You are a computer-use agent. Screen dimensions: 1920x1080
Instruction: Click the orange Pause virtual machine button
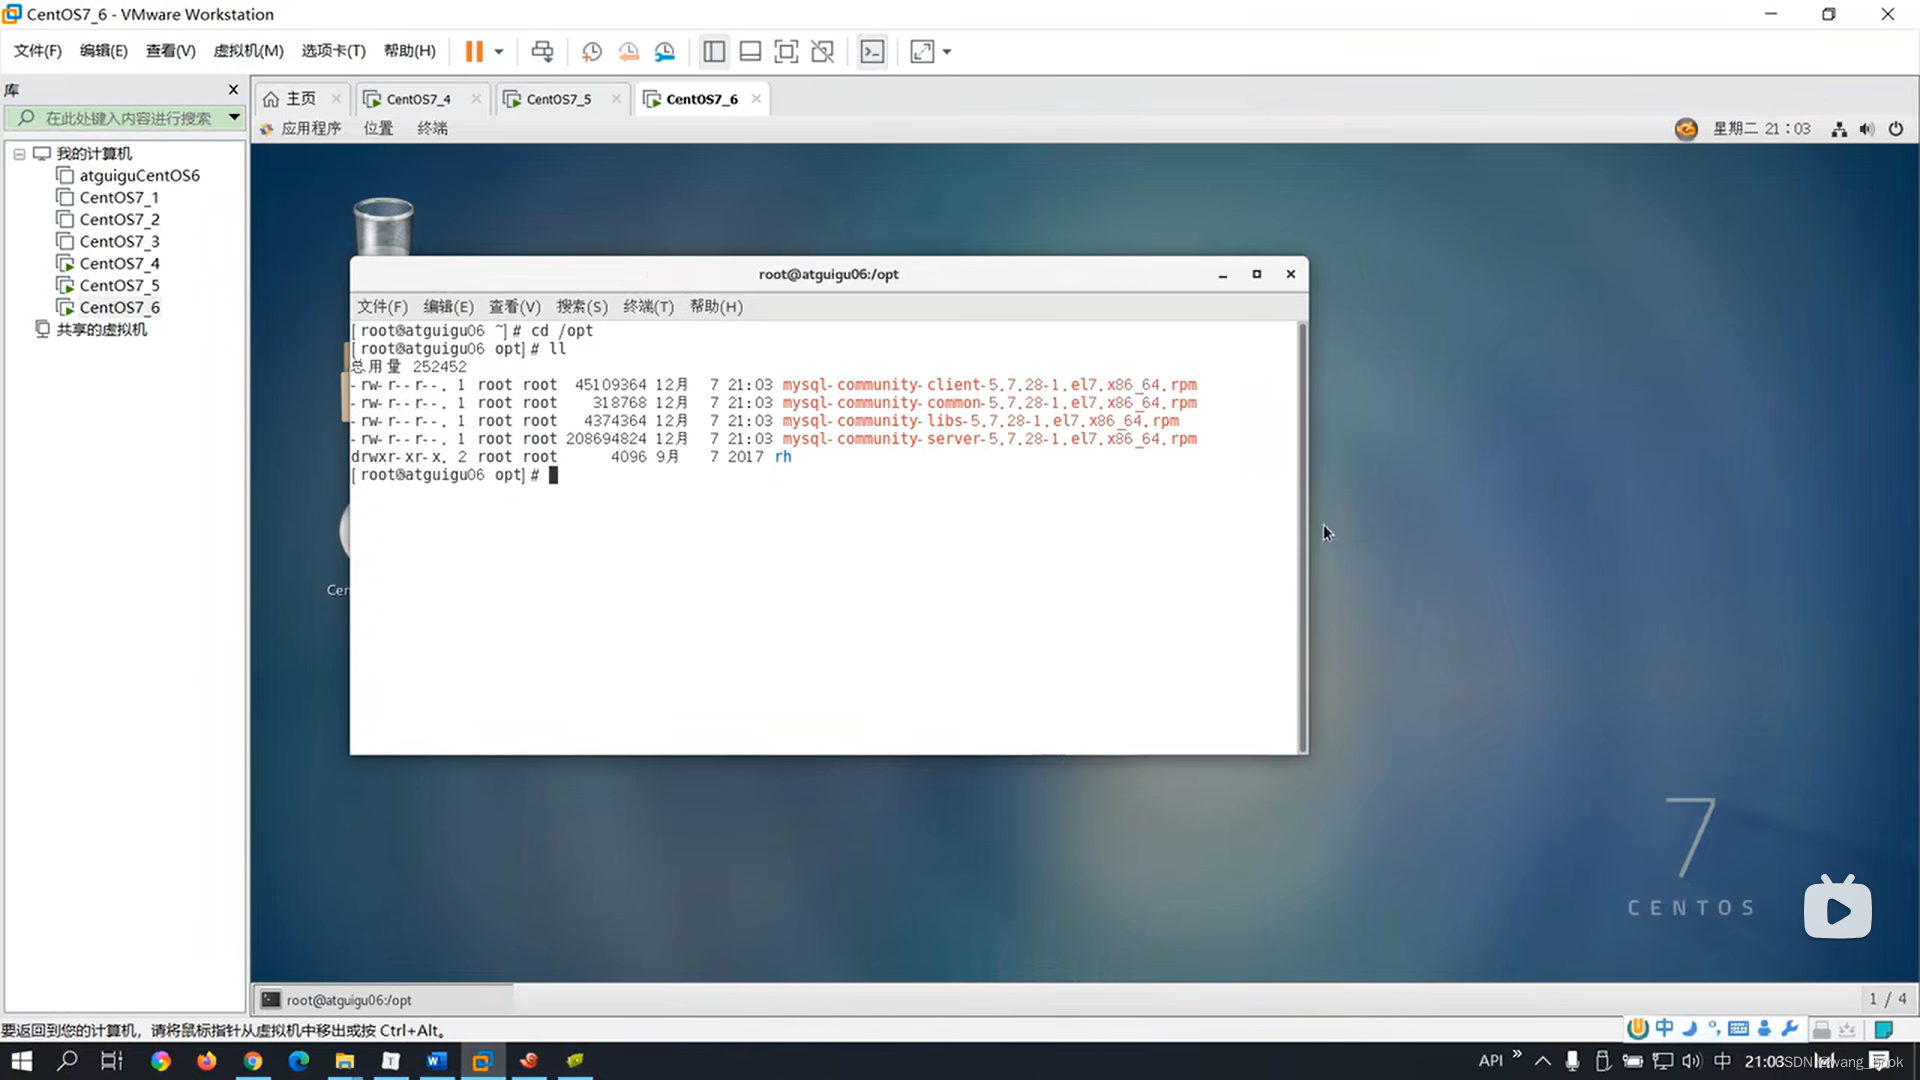(x=473, y=51)
